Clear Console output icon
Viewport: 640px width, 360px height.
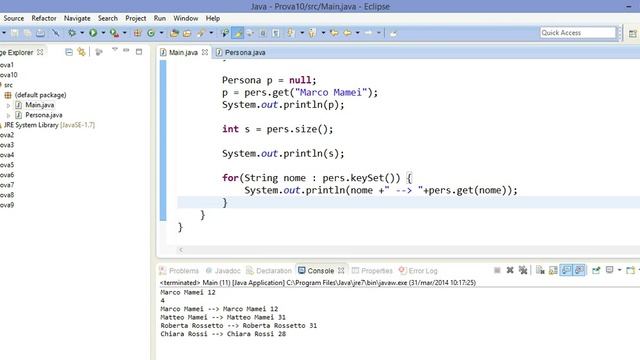(x=540, y=270)
